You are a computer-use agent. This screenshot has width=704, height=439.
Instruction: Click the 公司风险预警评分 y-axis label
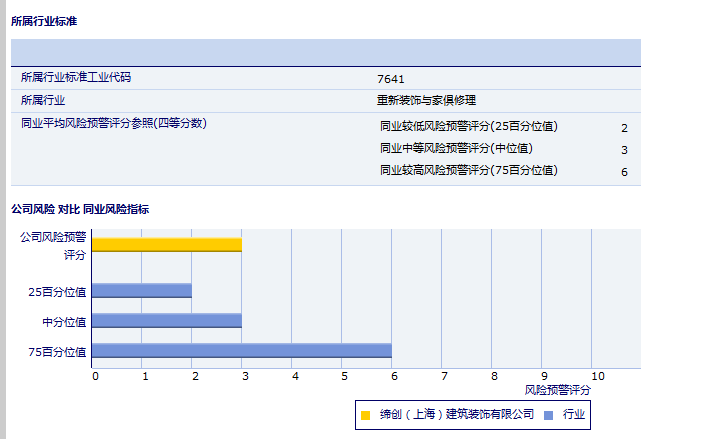tap(53, 246)
